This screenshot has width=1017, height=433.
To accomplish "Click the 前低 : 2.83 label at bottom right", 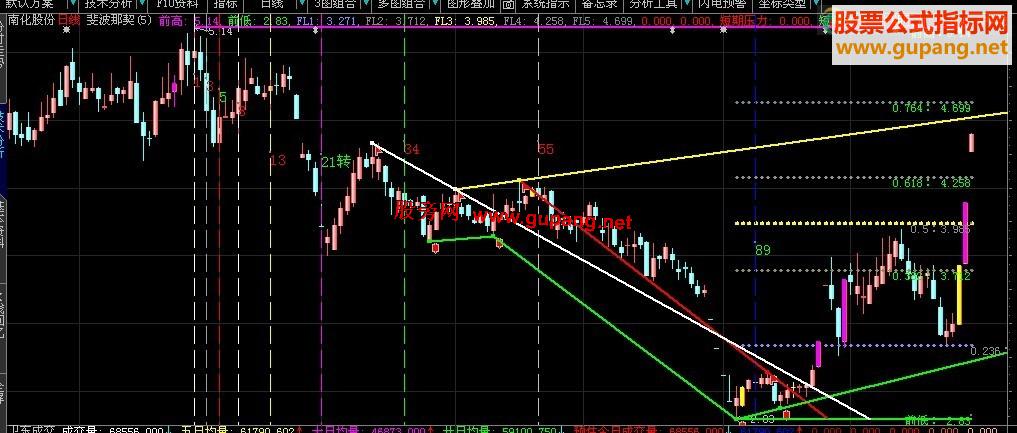I will point(938,420).
